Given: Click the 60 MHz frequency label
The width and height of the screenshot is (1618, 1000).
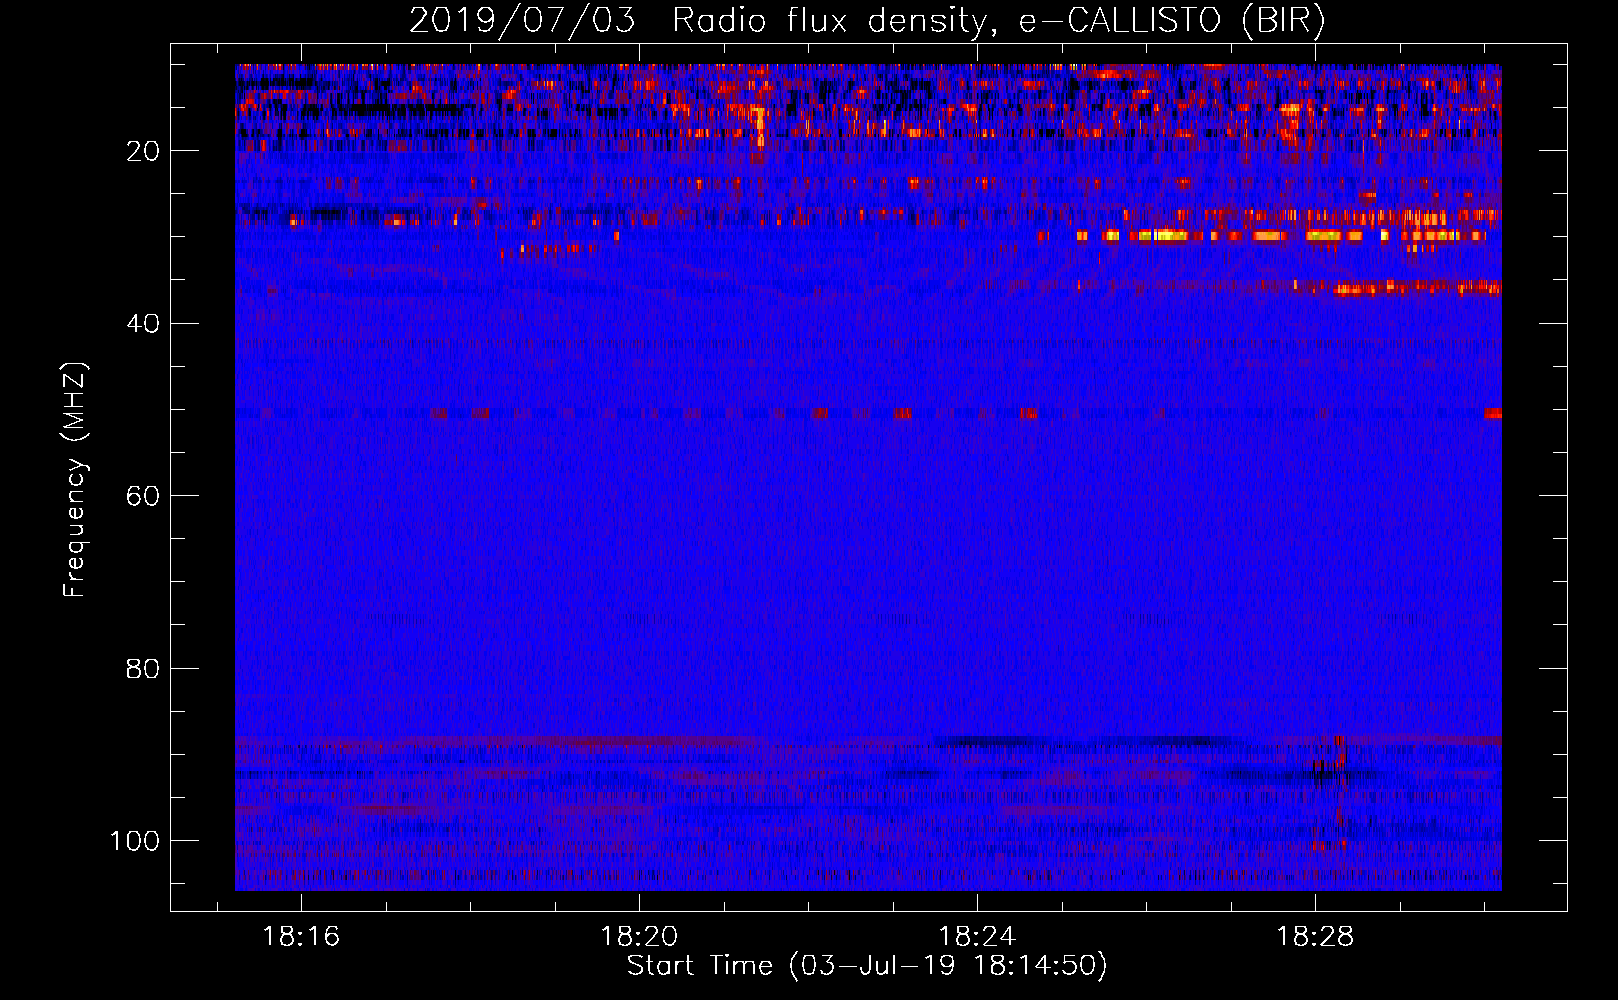Looking at the screenshot, I should pyautogui.click(x=143, y=496).
